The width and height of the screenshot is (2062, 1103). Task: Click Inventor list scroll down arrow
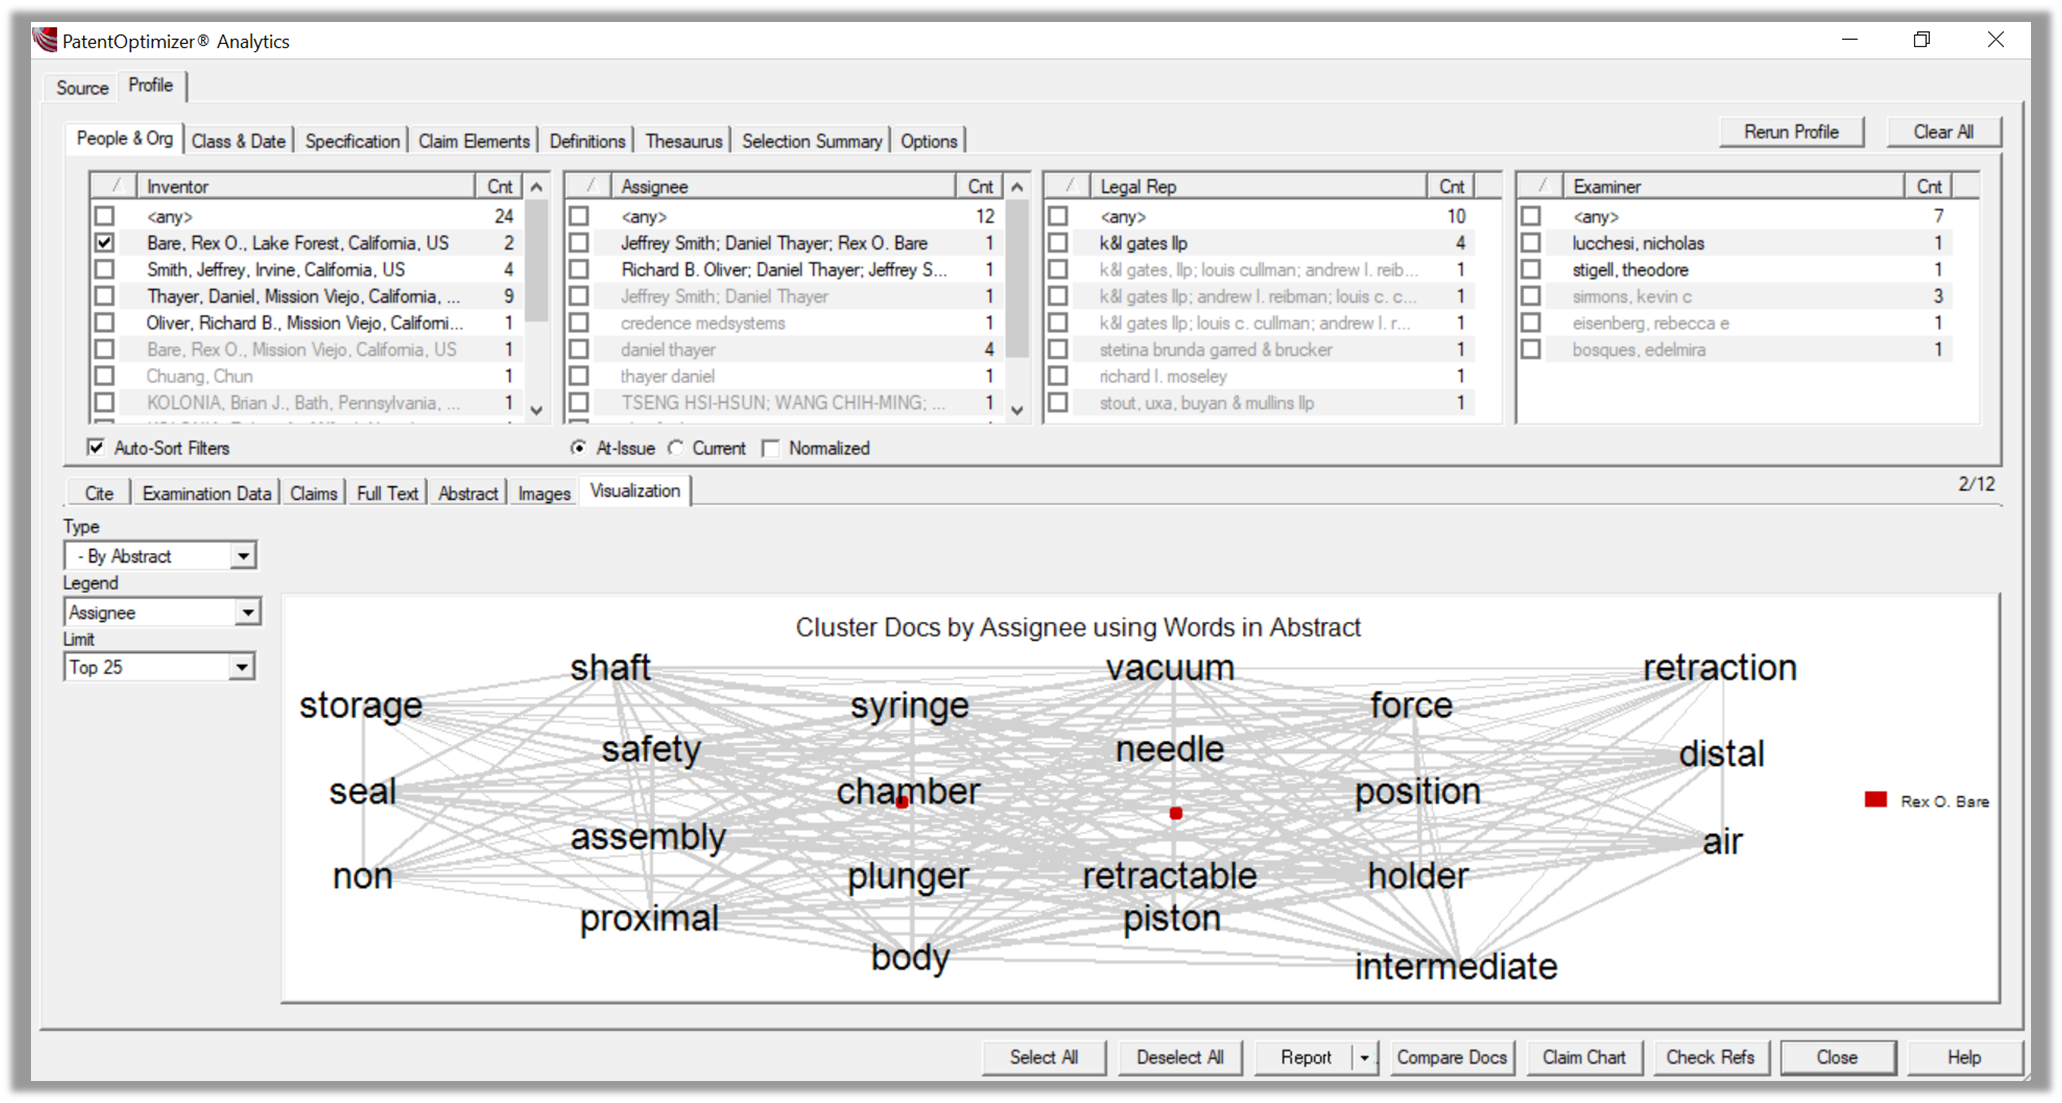537,410
